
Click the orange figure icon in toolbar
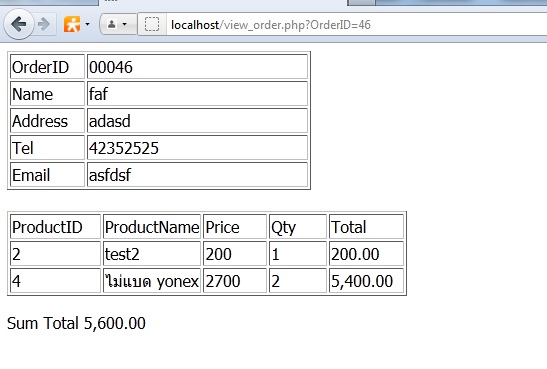tap(72, 24)
